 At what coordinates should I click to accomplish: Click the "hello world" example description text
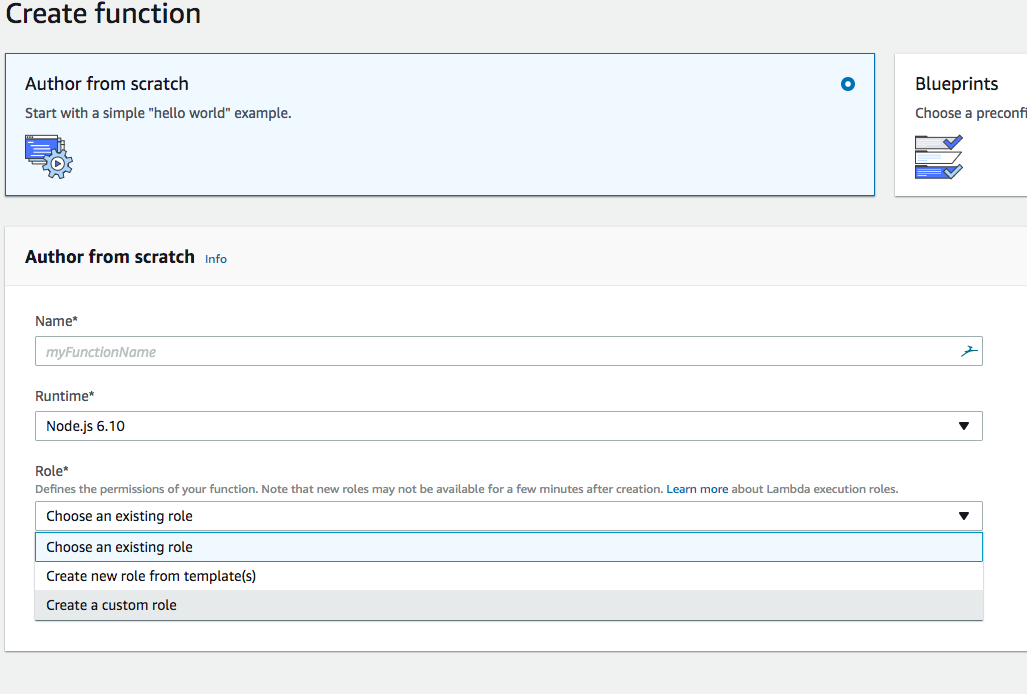point(158,113)
